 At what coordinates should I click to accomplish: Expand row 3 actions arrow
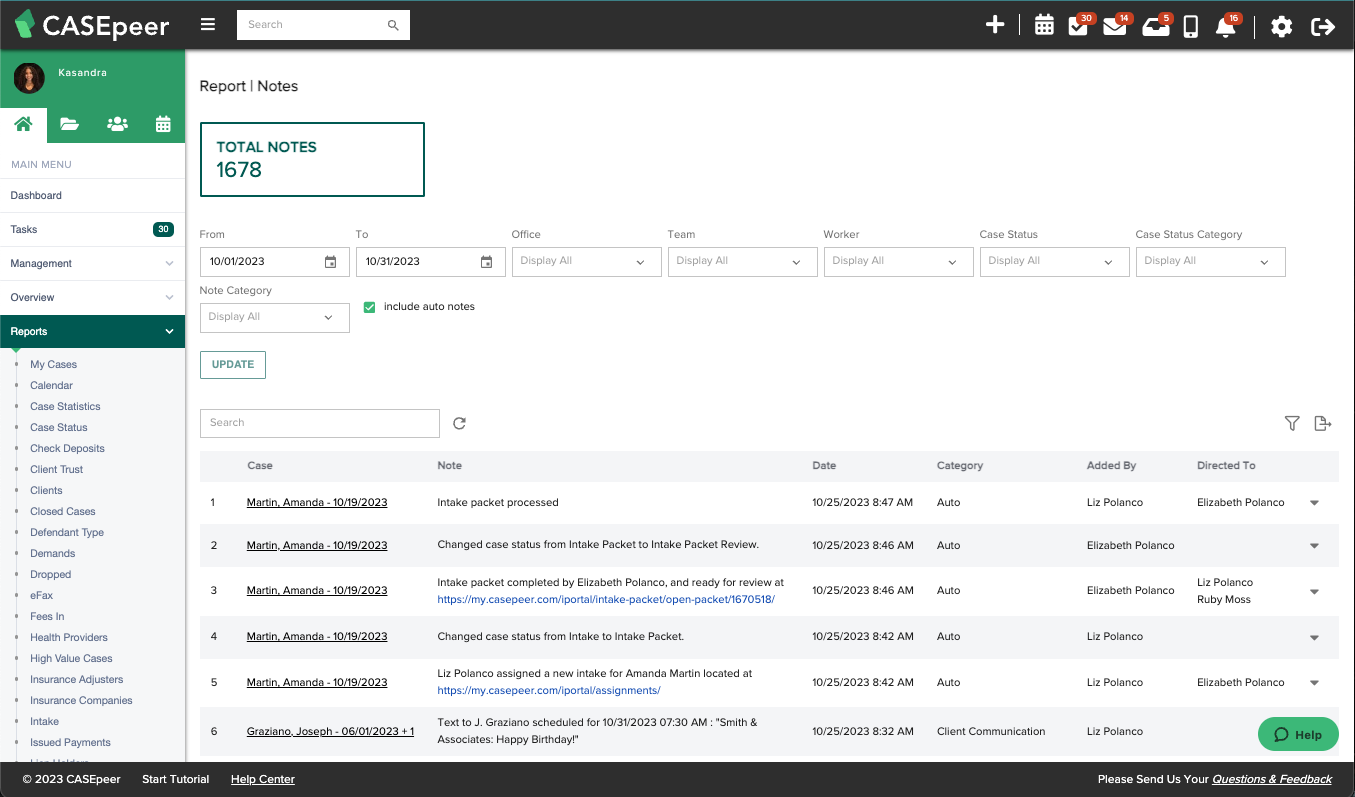point(1314,591)
